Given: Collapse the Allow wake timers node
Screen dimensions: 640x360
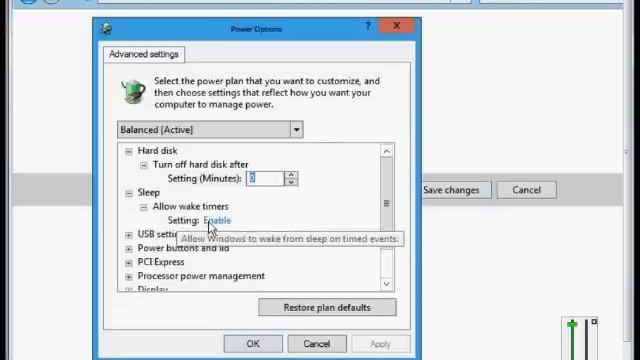Looking at the screenshot, I should pos(144,207).
